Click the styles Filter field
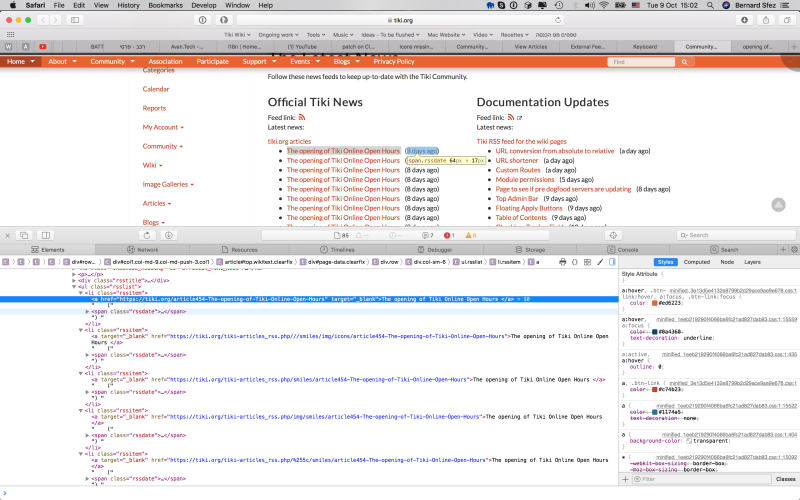Screen dimensions: 800x500 coord(702,479)
